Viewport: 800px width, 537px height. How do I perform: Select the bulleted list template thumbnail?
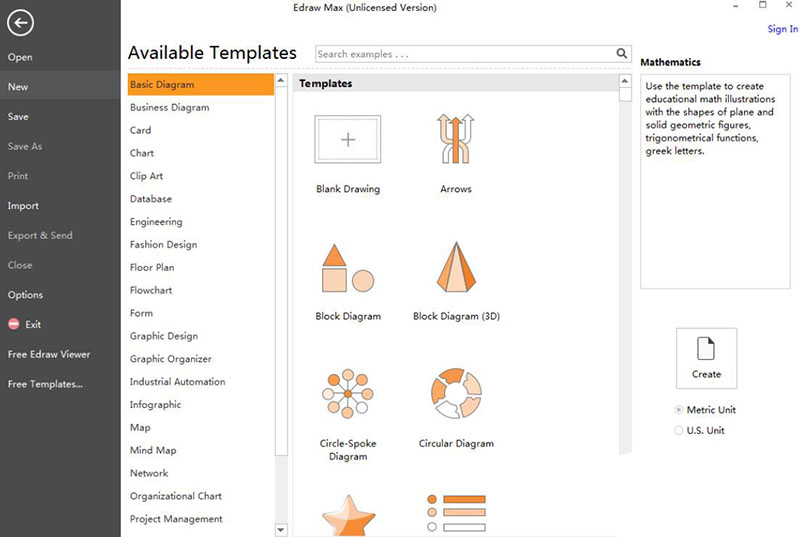click(x=456, y=513)
